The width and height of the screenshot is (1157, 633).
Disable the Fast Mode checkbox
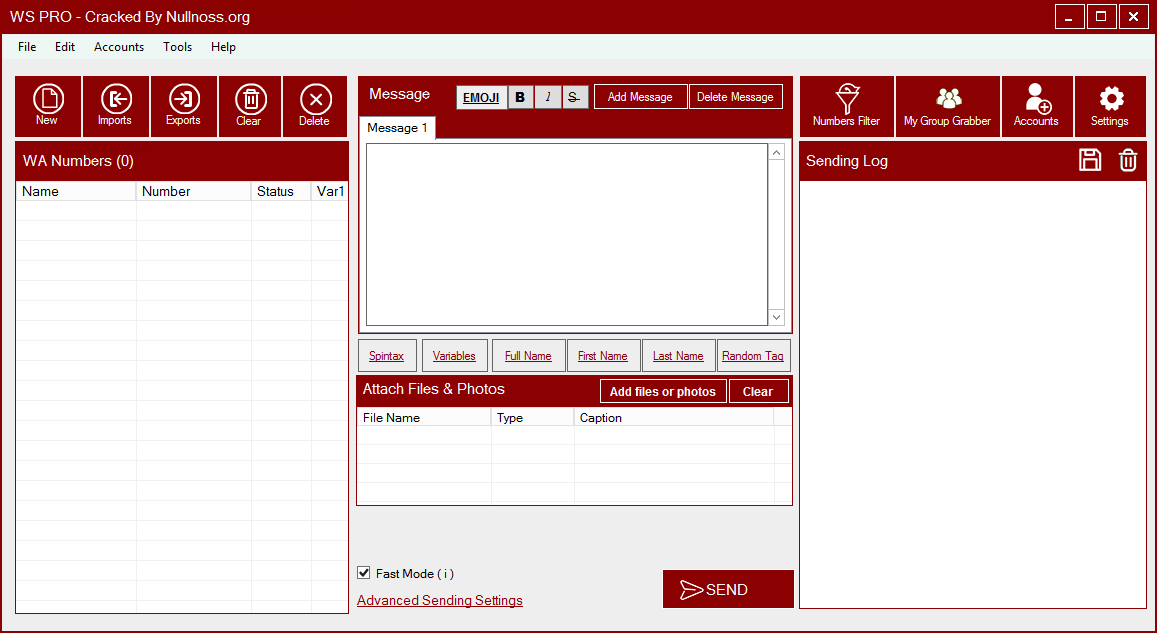(x=364, y=573)
